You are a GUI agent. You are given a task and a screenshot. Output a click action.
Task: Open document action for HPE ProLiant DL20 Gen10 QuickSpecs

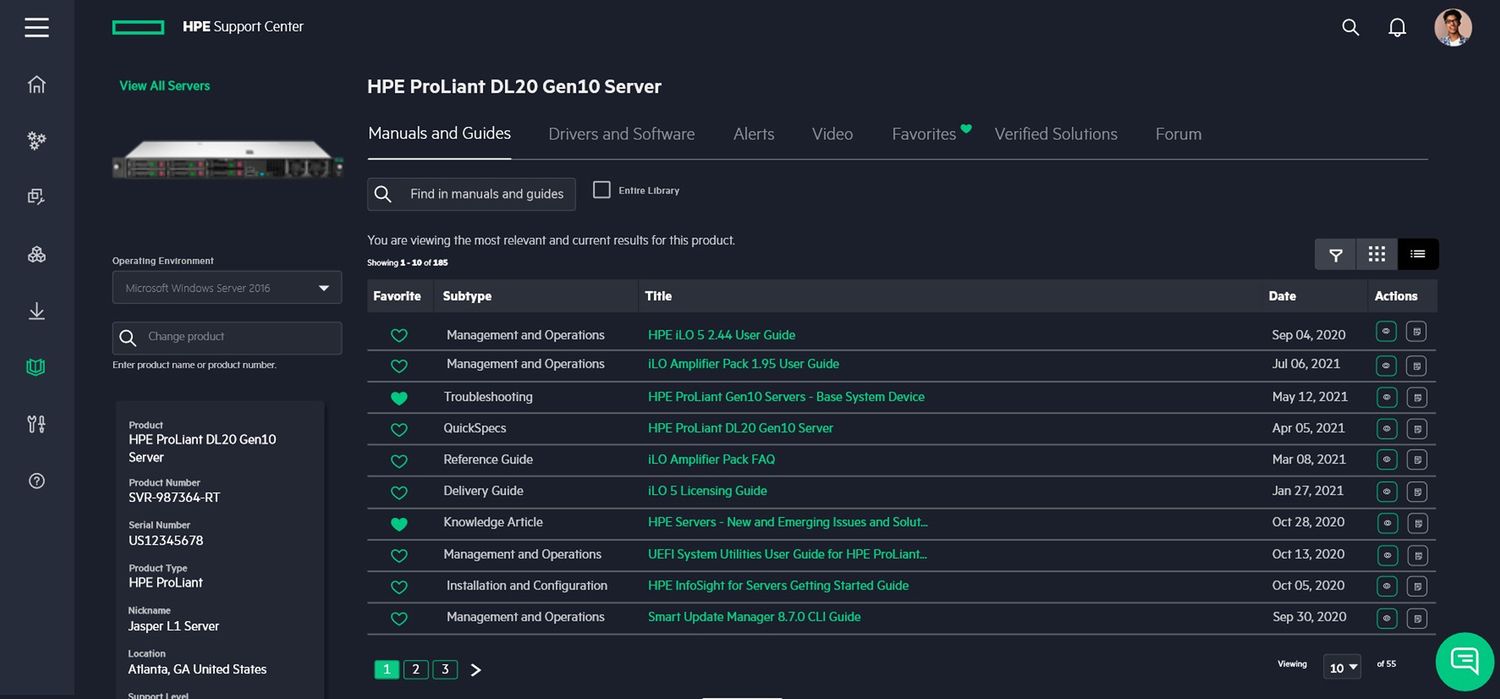tap(1416, 429)
